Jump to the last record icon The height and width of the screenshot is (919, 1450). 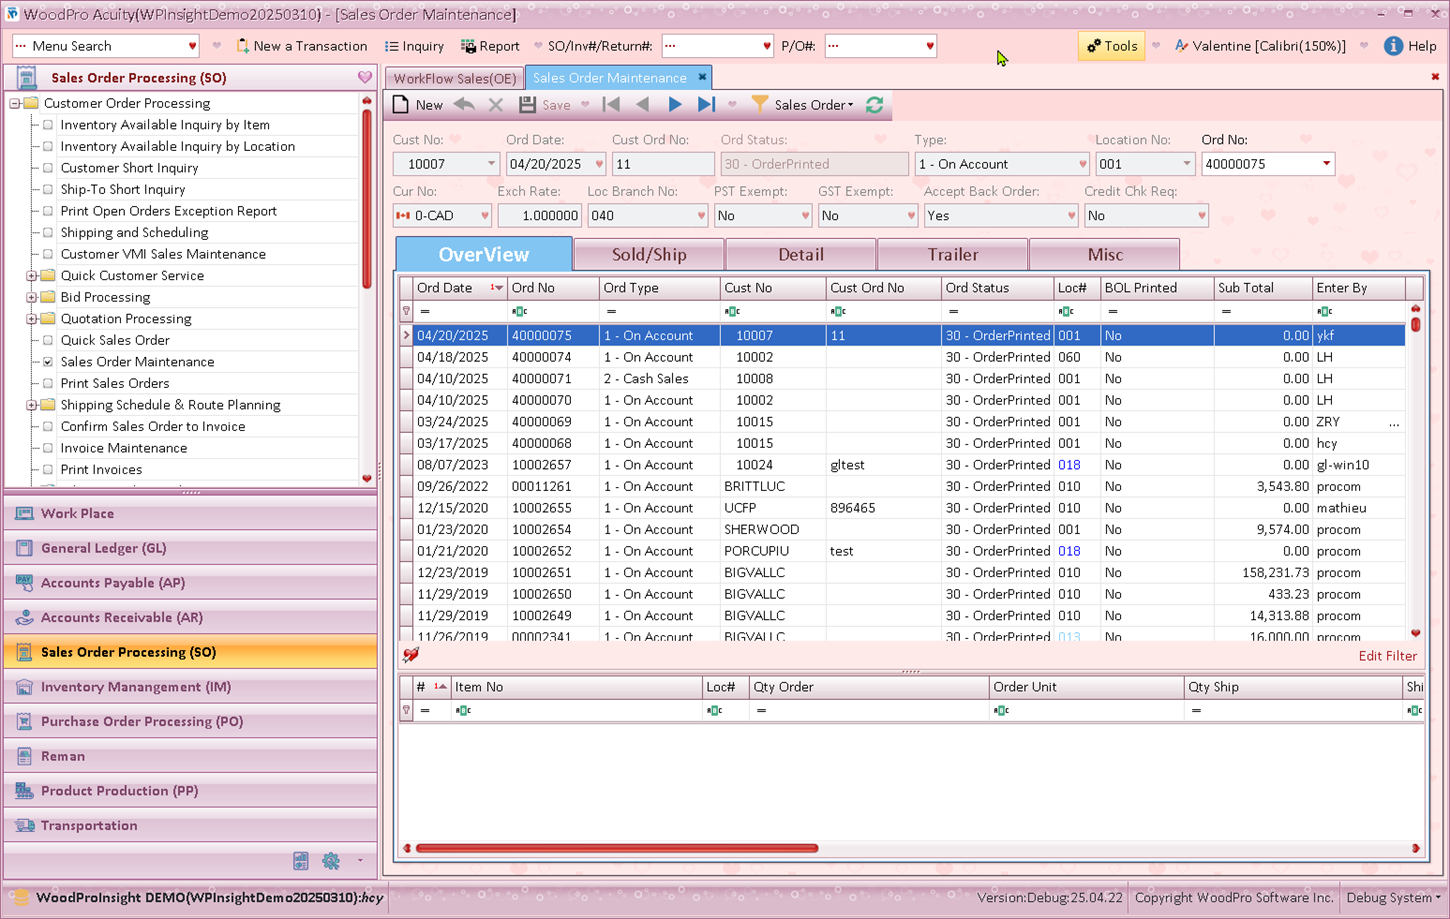(706, 105)
